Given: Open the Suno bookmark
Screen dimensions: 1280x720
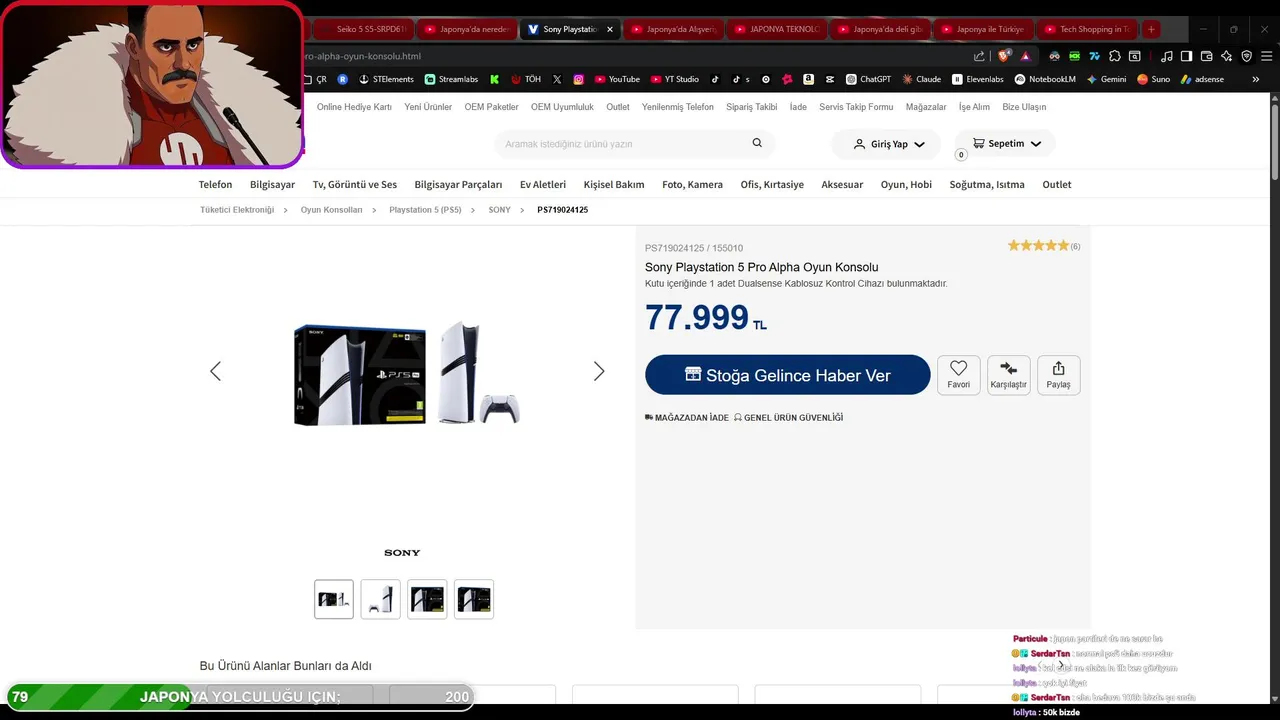Looking at the screenshot, I should click(1153, 79).
